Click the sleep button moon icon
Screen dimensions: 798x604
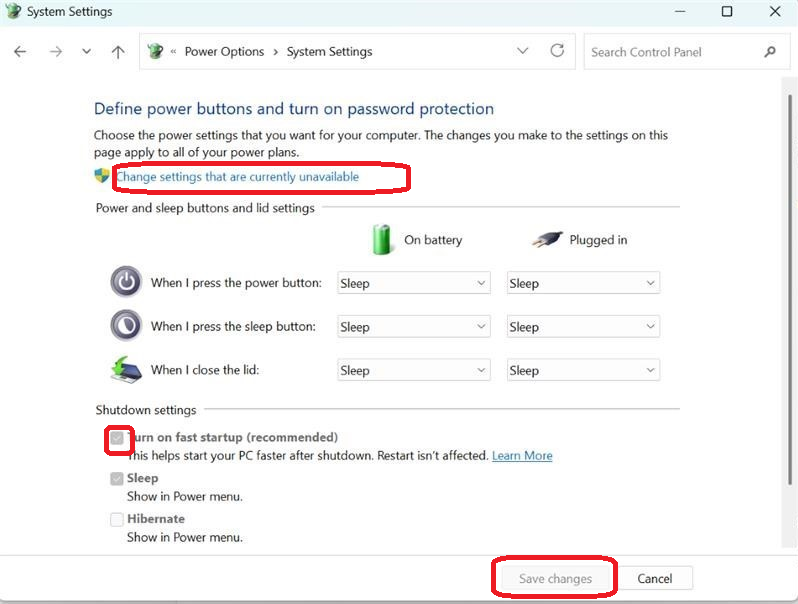point(126,325)
